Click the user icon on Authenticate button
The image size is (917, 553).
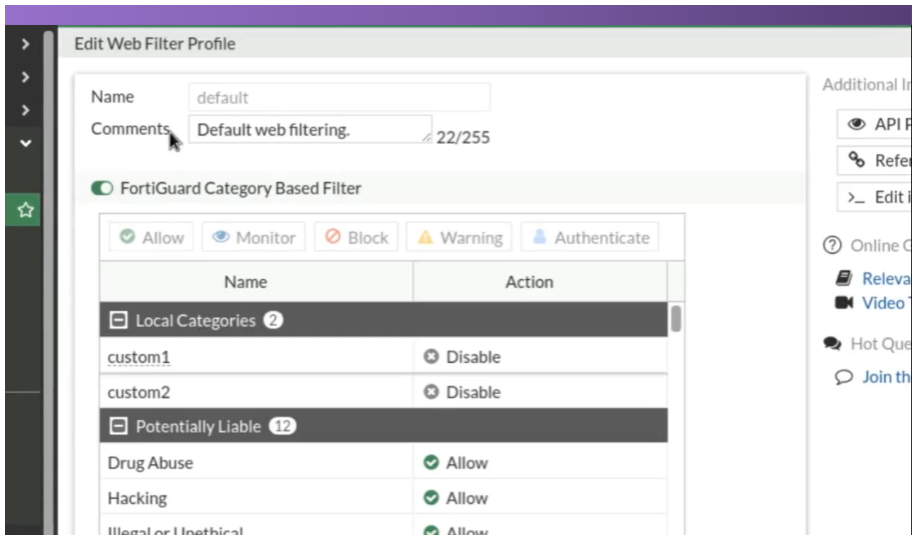[x=540, y=236]
